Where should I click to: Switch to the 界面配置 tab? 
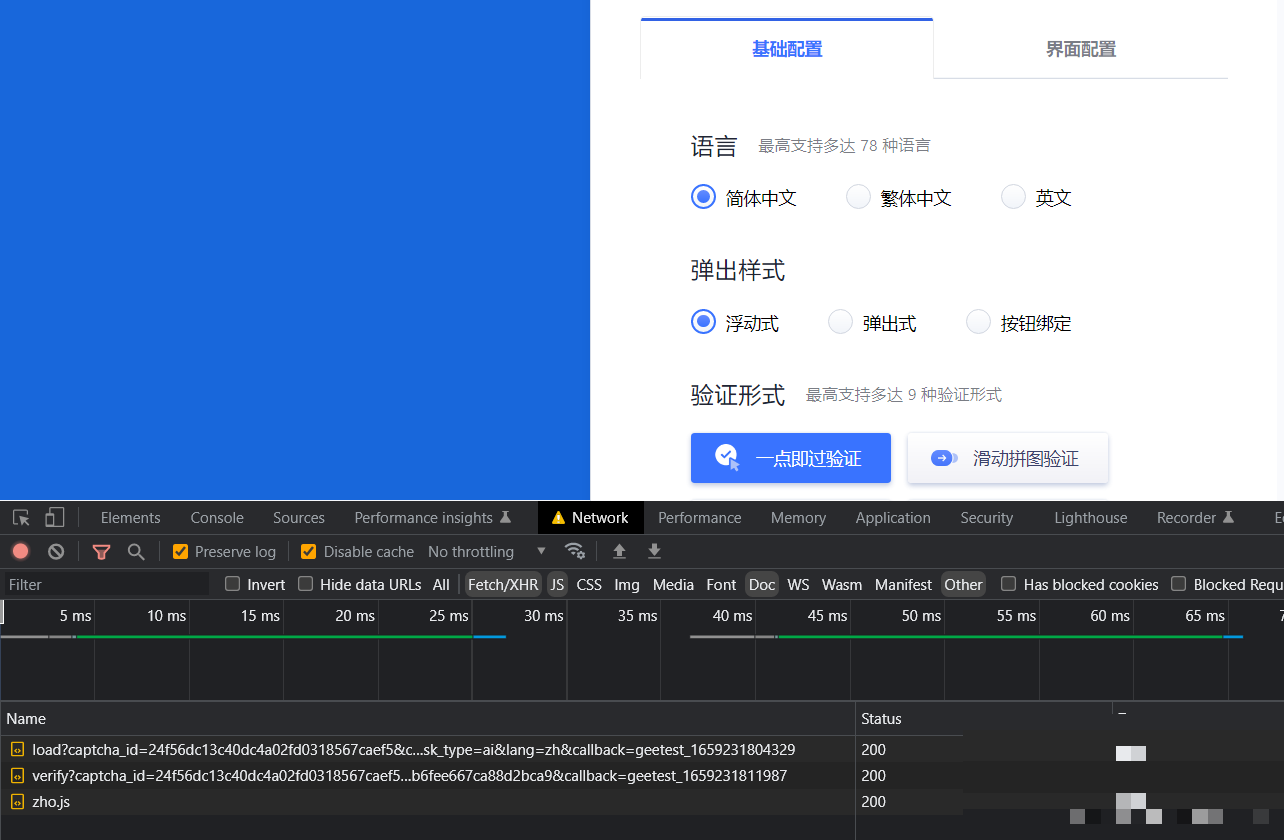[x=1080, y=48]
